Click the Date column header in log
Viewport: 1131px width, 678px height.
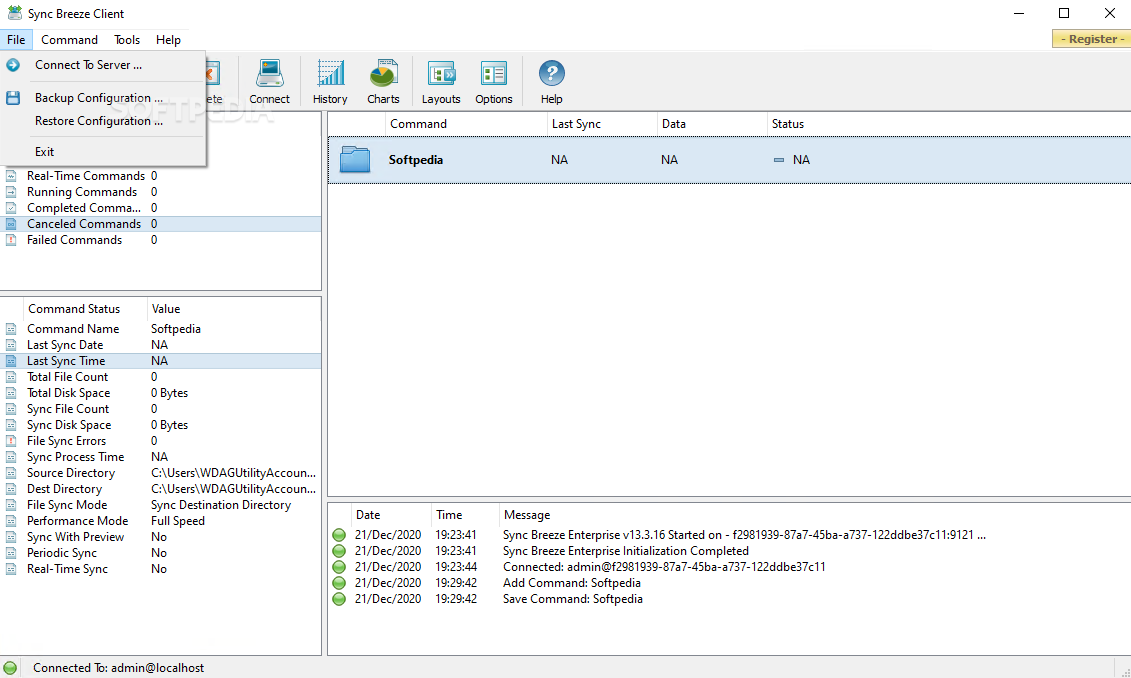point(390,515)
